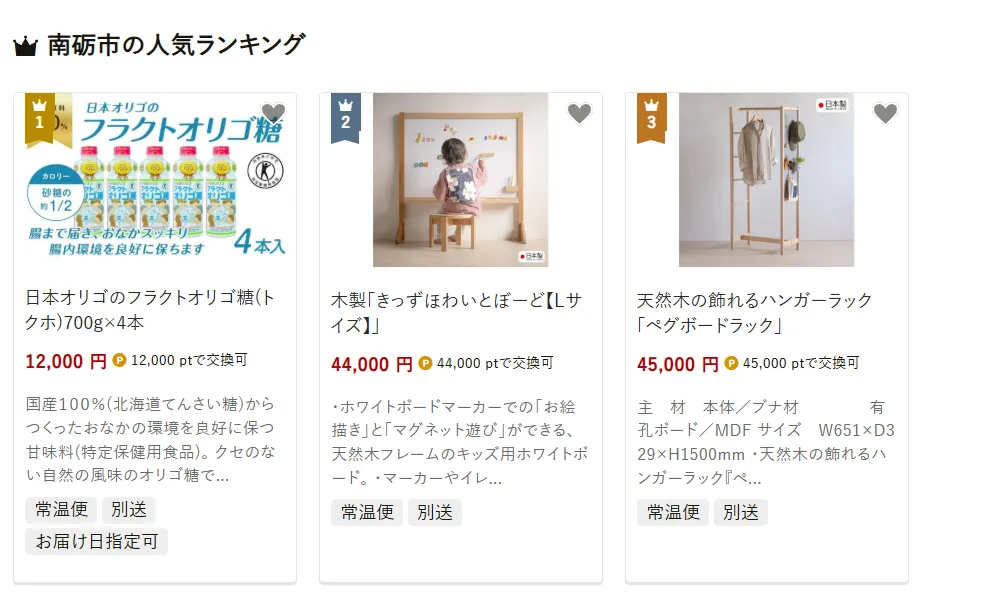The height and width of the screenshot is (603, 982).
Task: Click the 12,000 円 price on first product
Action: (66, 362)
